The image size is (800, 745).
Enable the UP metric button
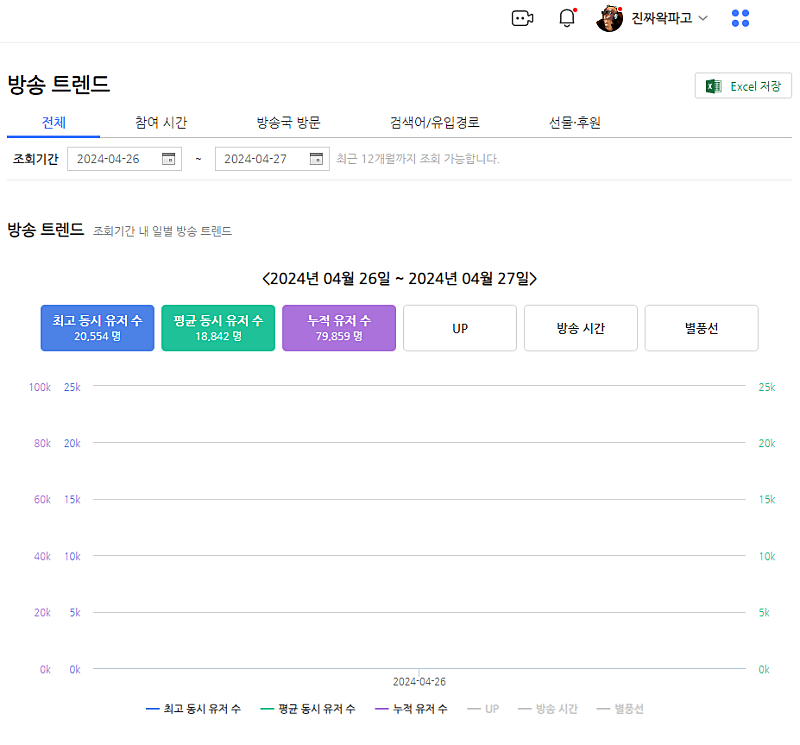point(460,328)
